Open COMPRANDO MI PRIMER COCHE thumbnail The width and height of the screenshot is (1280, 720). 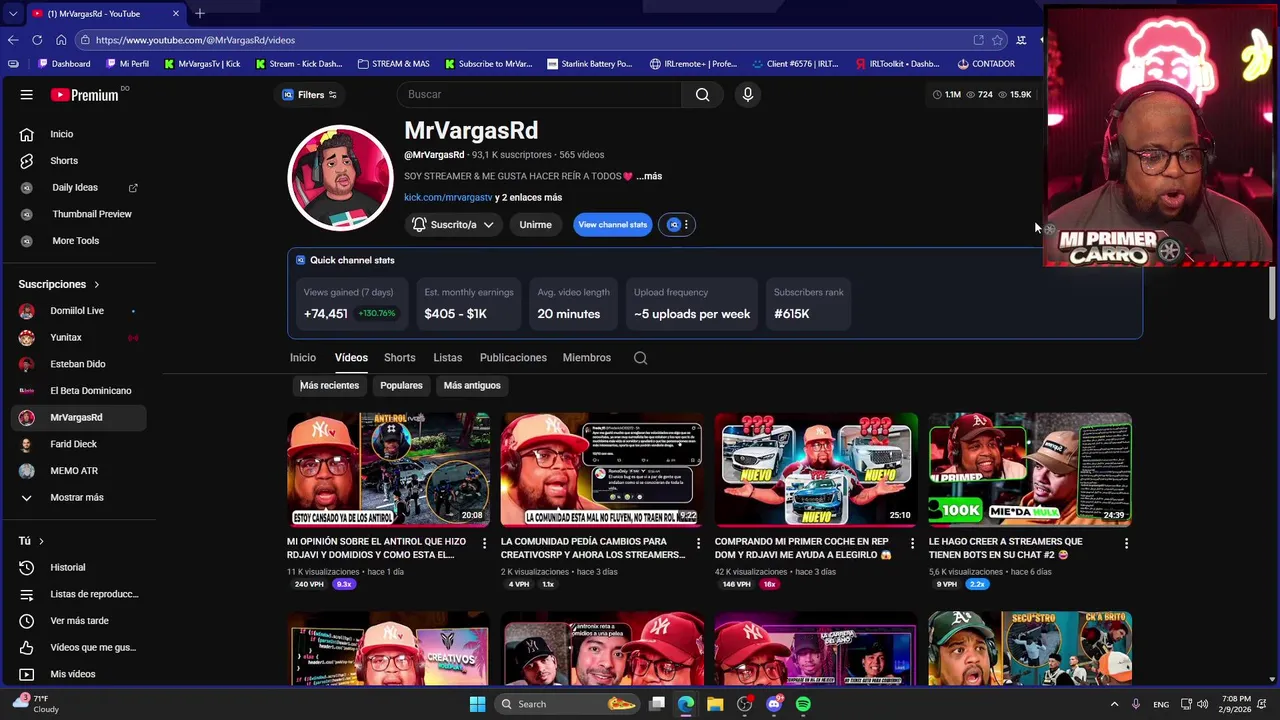coord(816,469)
